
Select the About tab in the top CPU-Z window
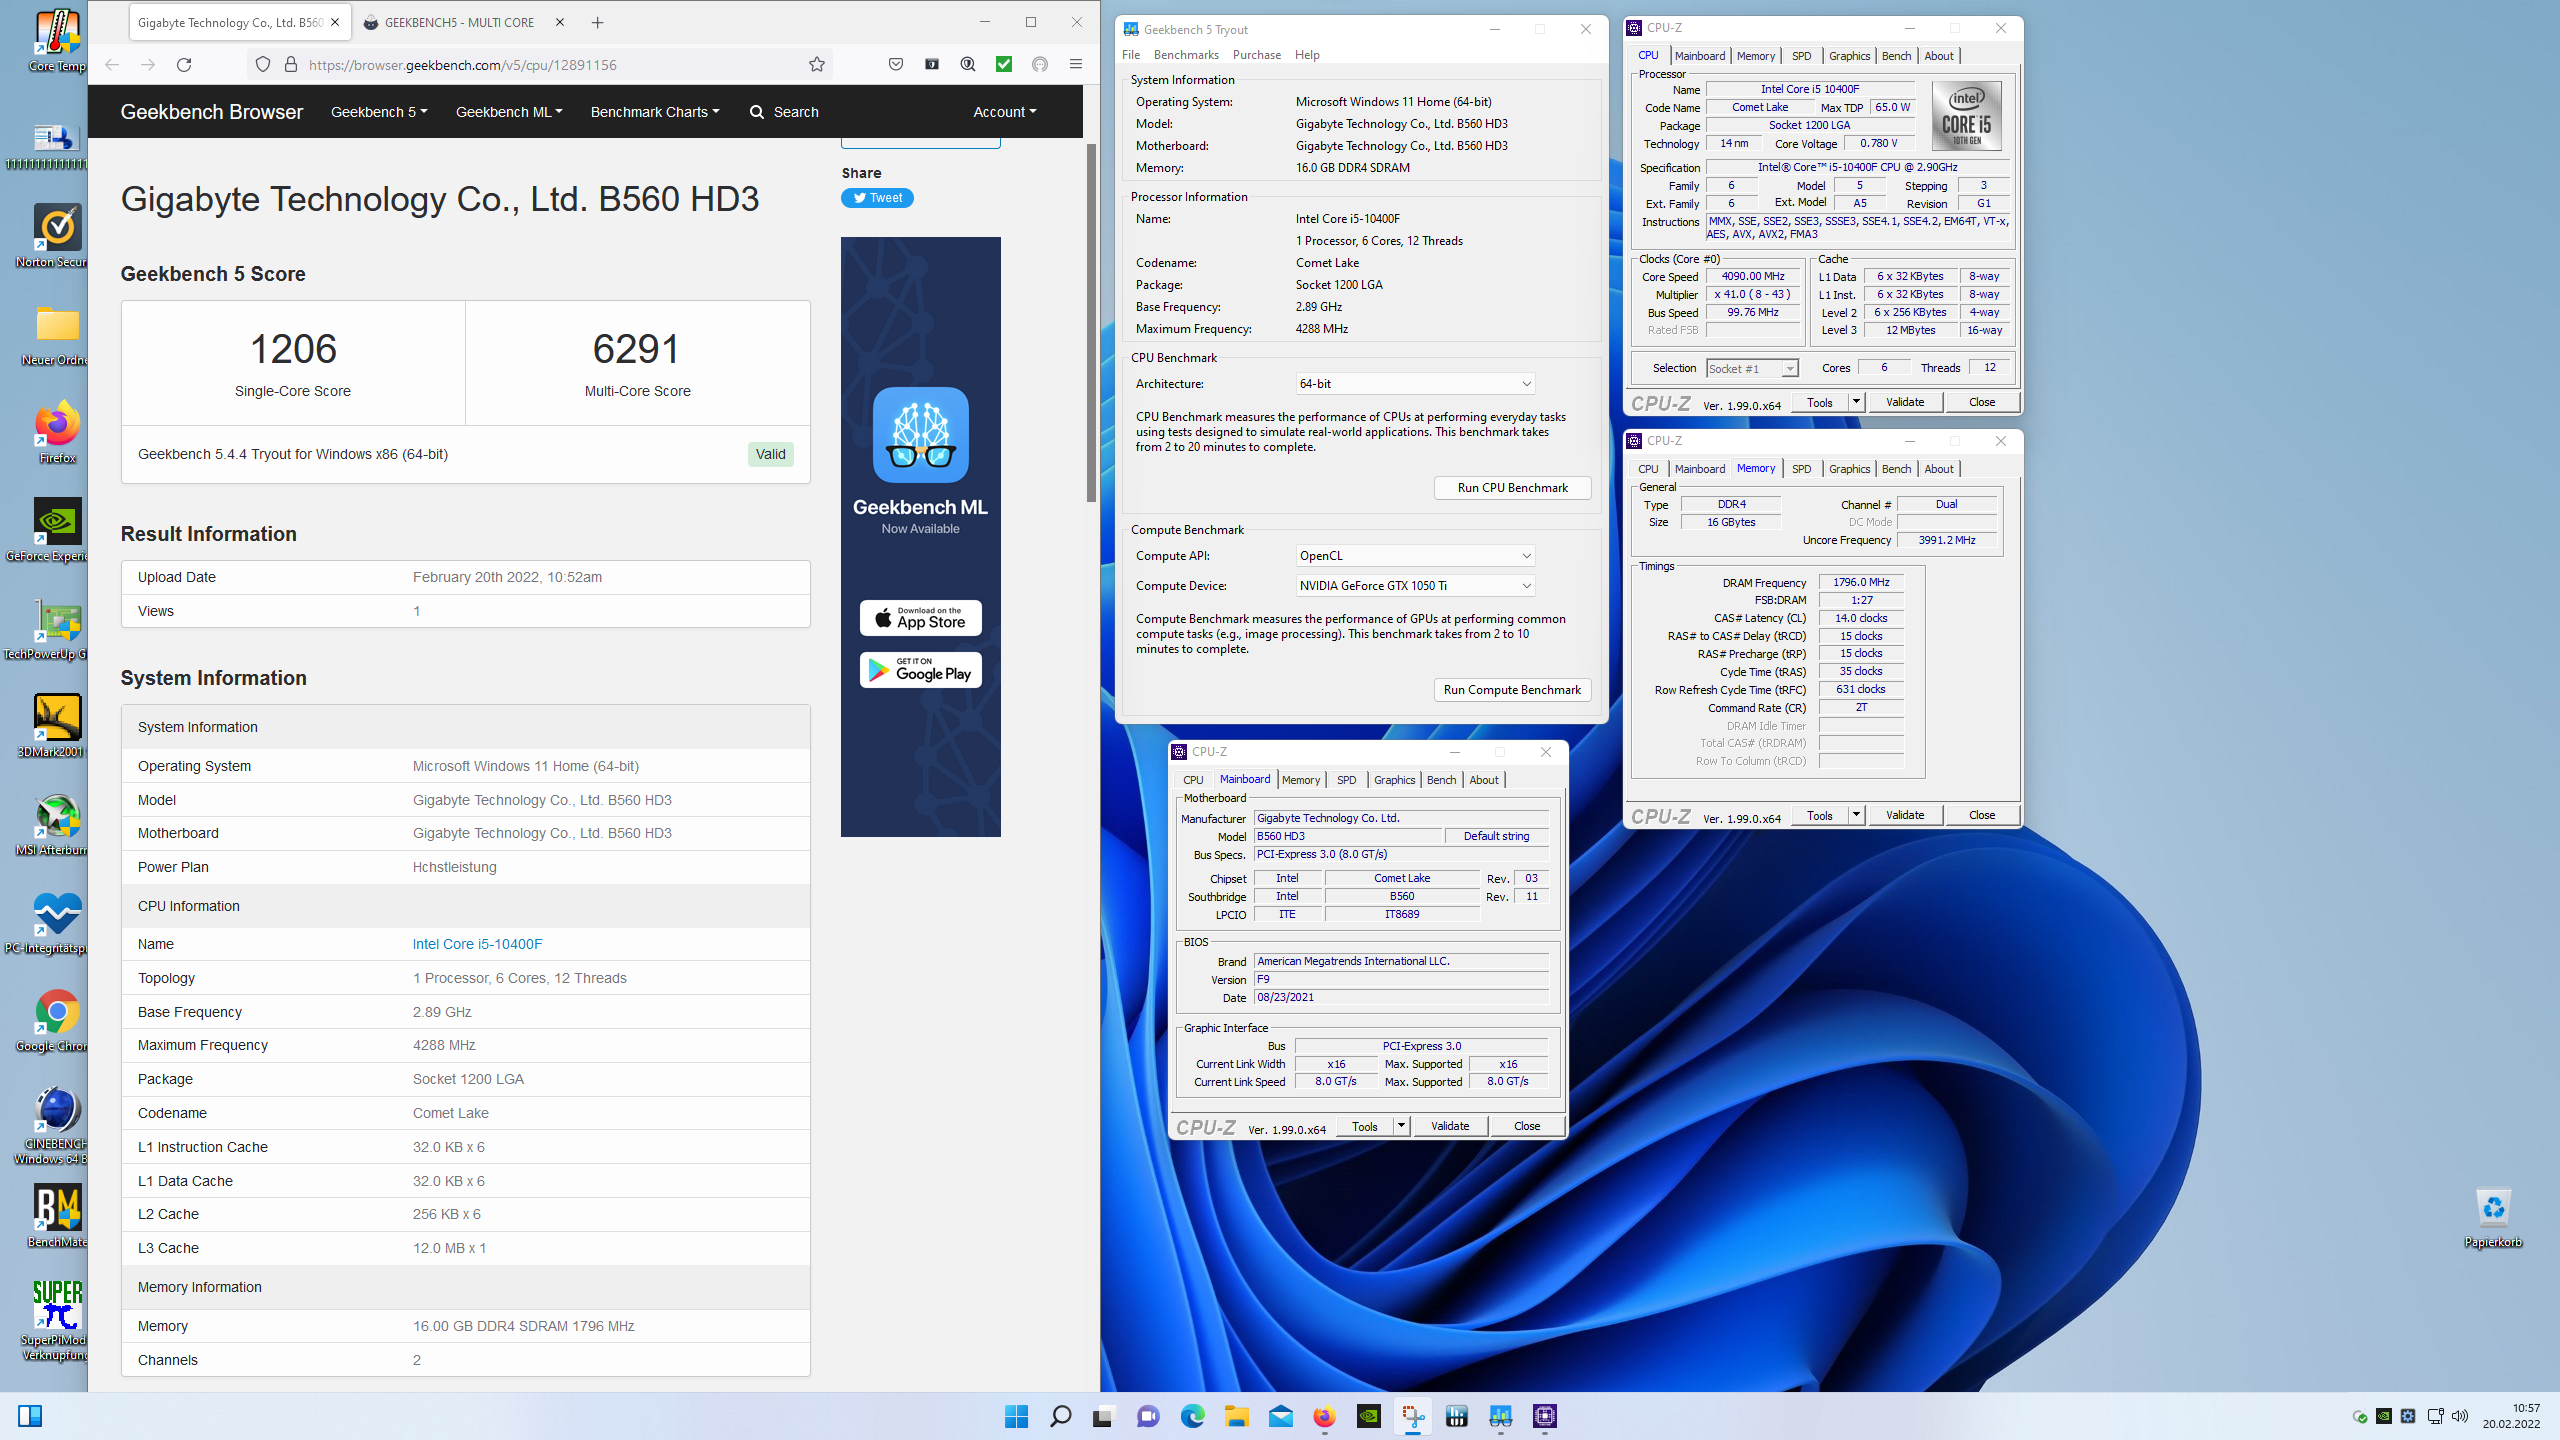click(1938, 56)
